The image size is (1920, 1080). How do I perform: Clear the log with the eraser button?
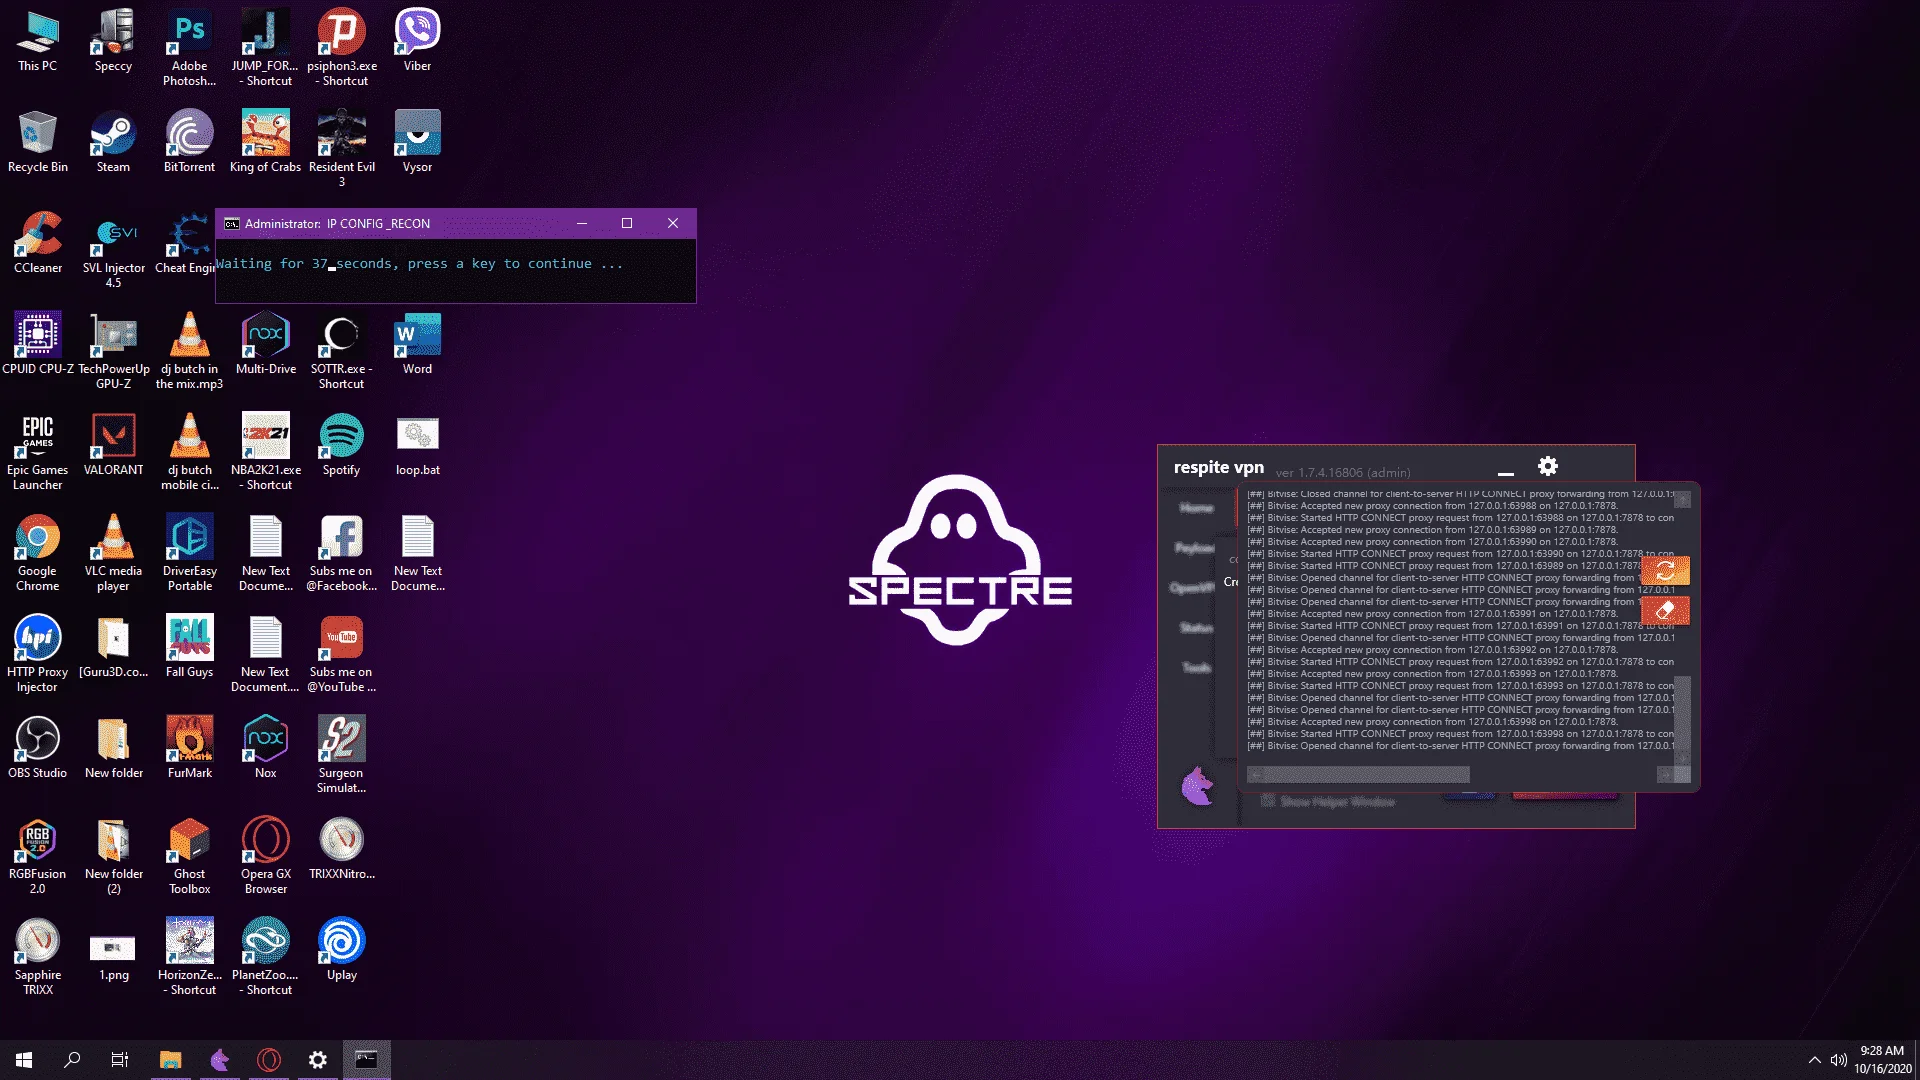[1665, 610]
